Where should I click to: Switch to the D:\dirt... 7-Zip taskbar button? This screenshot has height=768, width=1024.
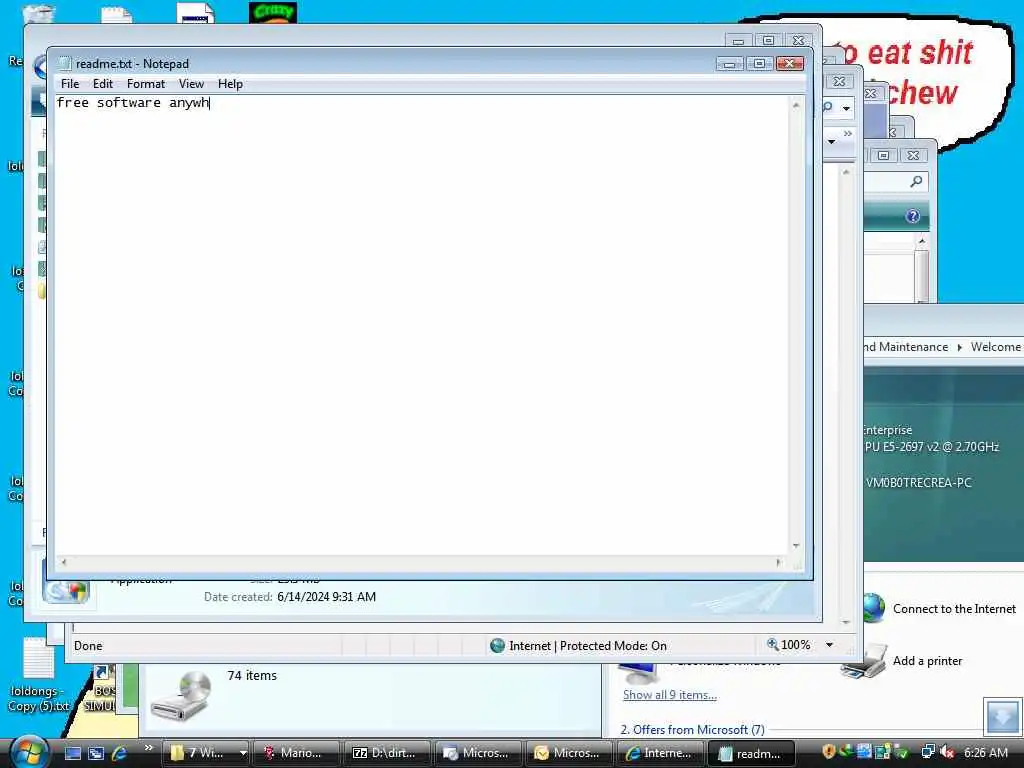pyautogui.click(x=387, y=753)
